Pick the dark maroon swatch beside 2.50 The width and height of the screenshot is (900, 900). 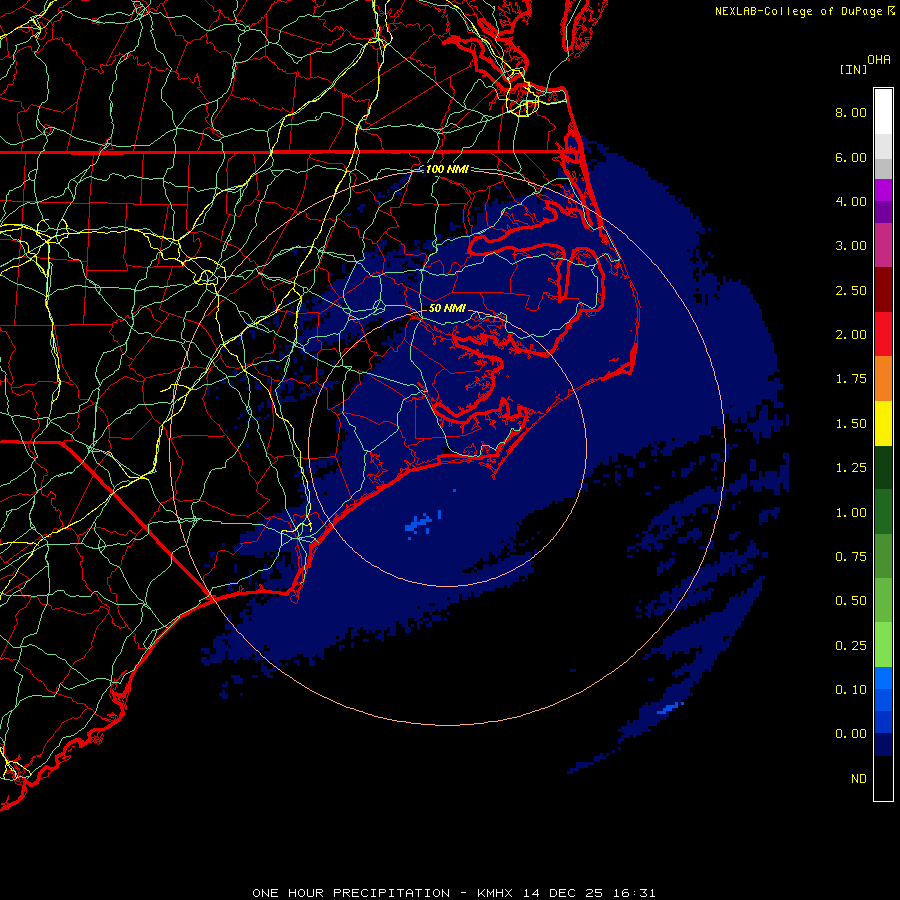(x=883, y=290)
